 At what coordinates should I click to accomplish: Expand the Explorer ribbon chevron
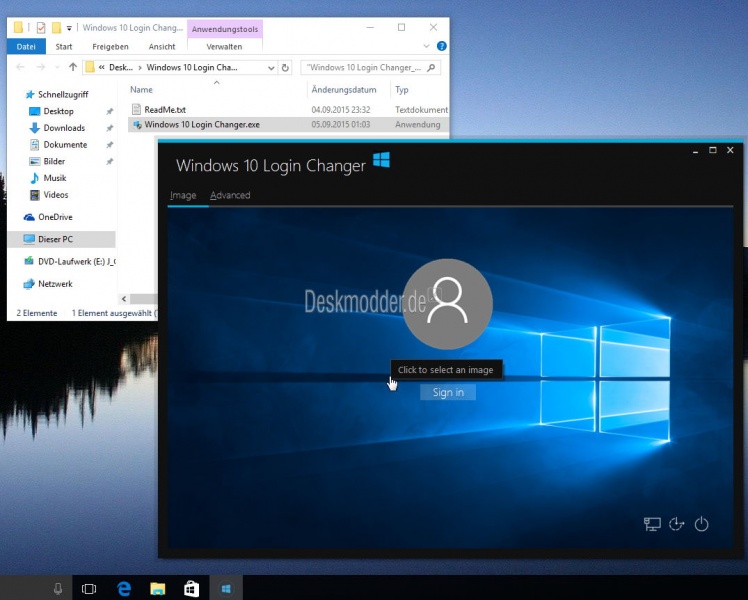[x=427, y=46]
